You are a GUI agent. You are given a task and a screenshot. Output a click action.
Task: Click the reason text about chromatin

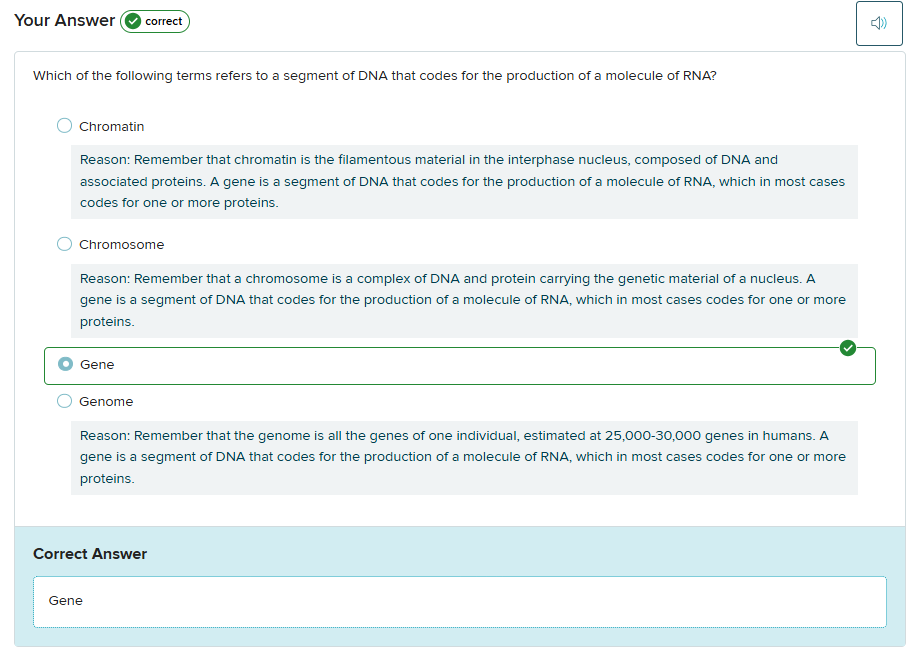coord(463,181)
